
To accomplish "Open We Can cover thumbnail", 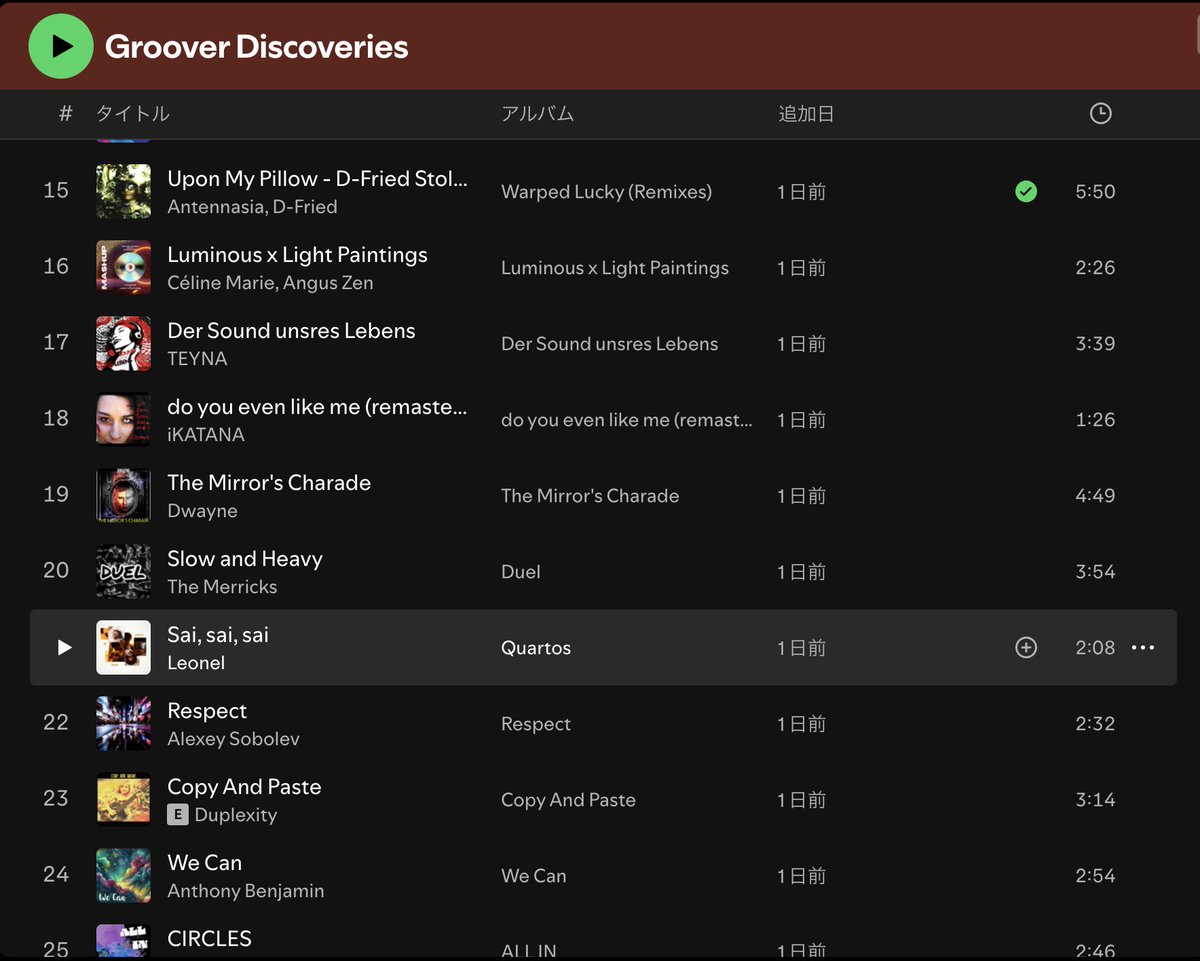I will (124, 875).
